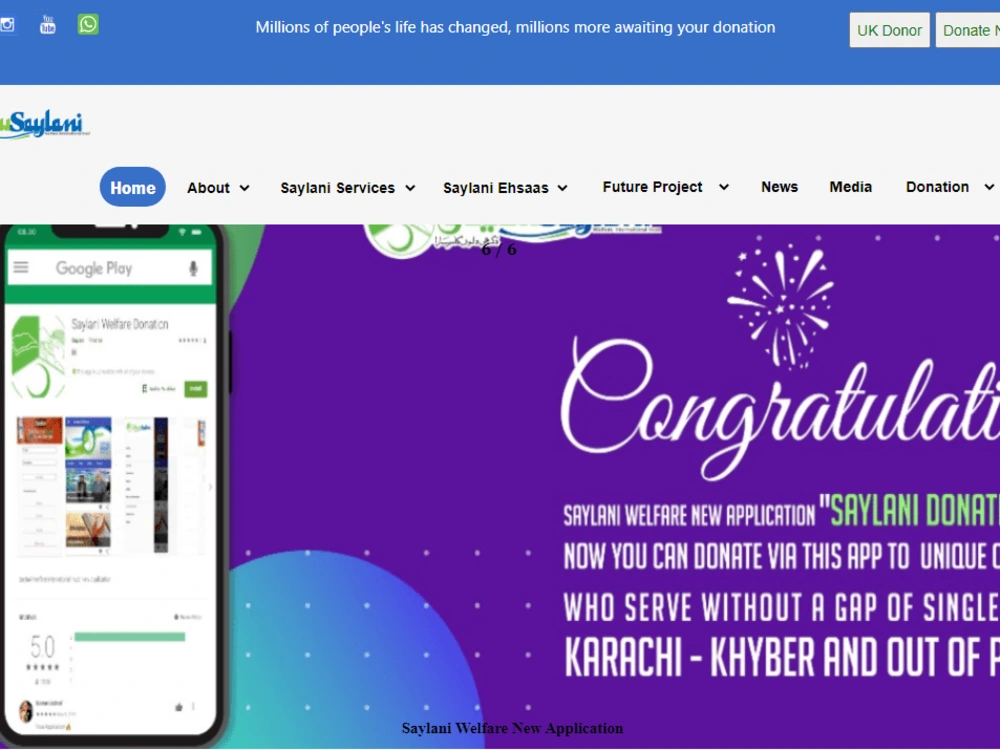1000x750 pixels.
Task: Expand the About dropdown menu
Action: point(217,188)
